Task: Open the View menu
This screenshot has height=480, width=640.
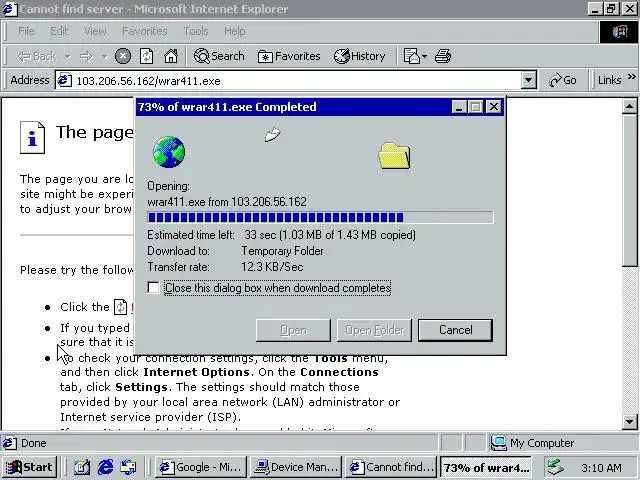Action: point(95,31)
